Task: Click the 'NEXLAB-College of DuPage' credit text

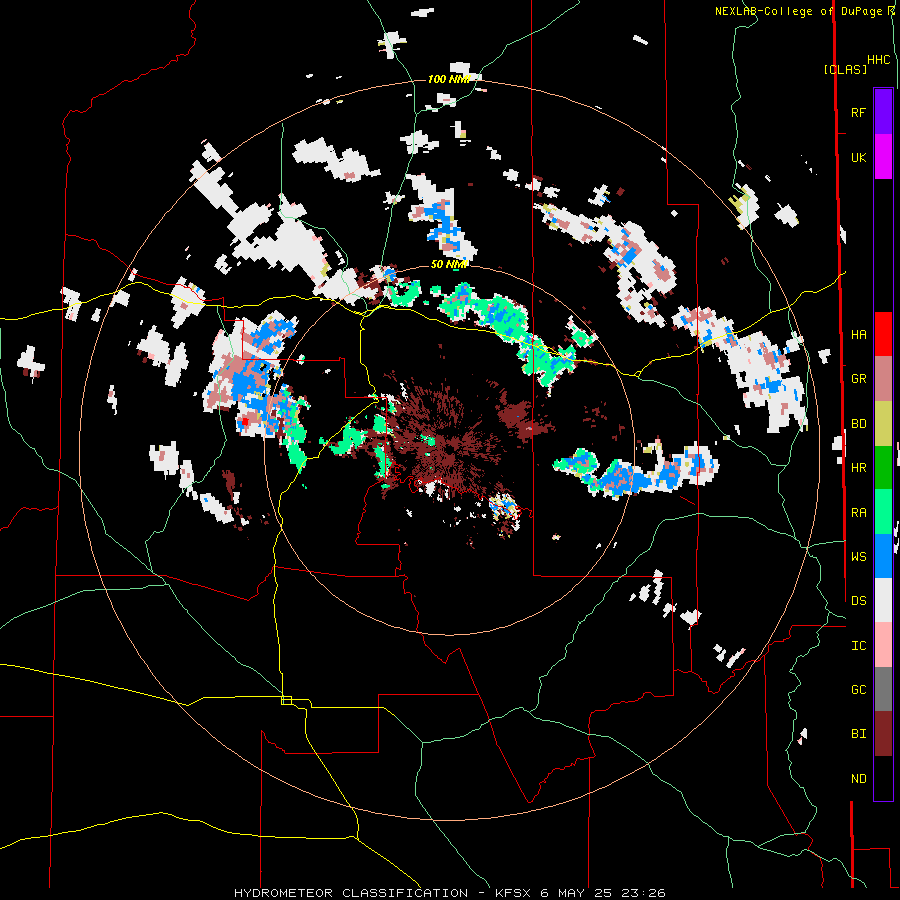Action: (x=801, y=11)
